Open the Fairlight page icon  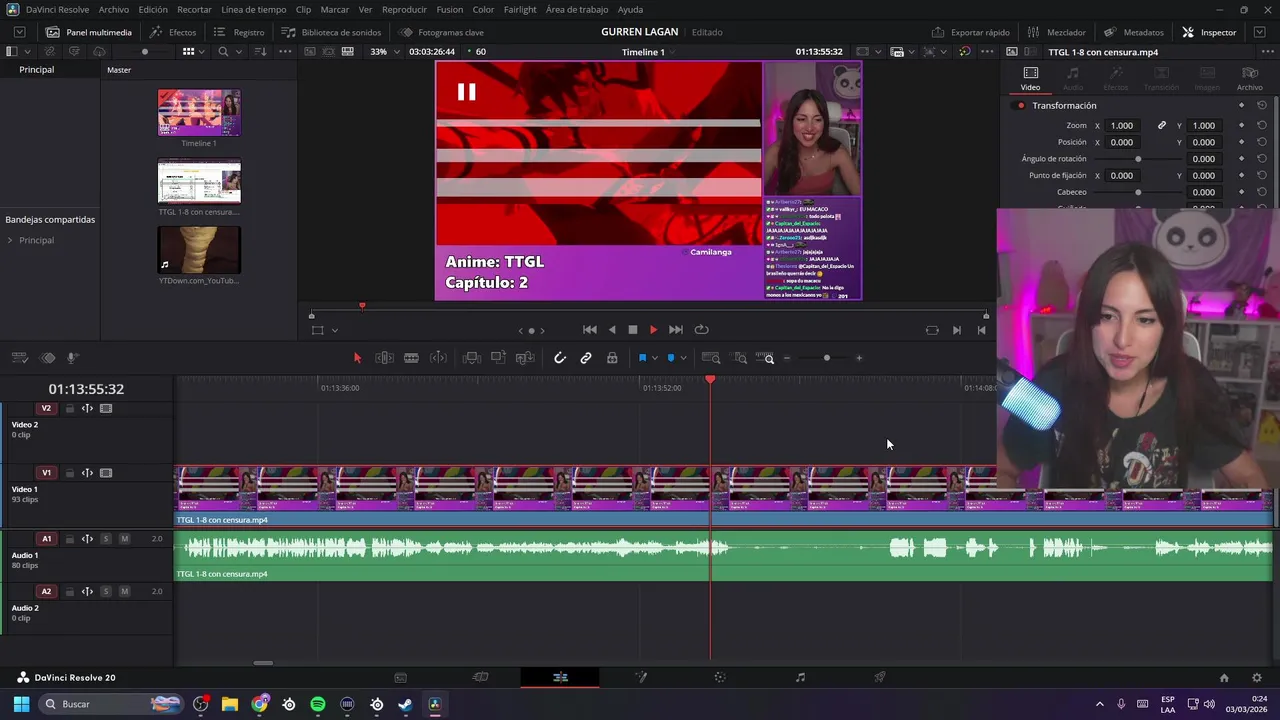click(x=800, y=677)
